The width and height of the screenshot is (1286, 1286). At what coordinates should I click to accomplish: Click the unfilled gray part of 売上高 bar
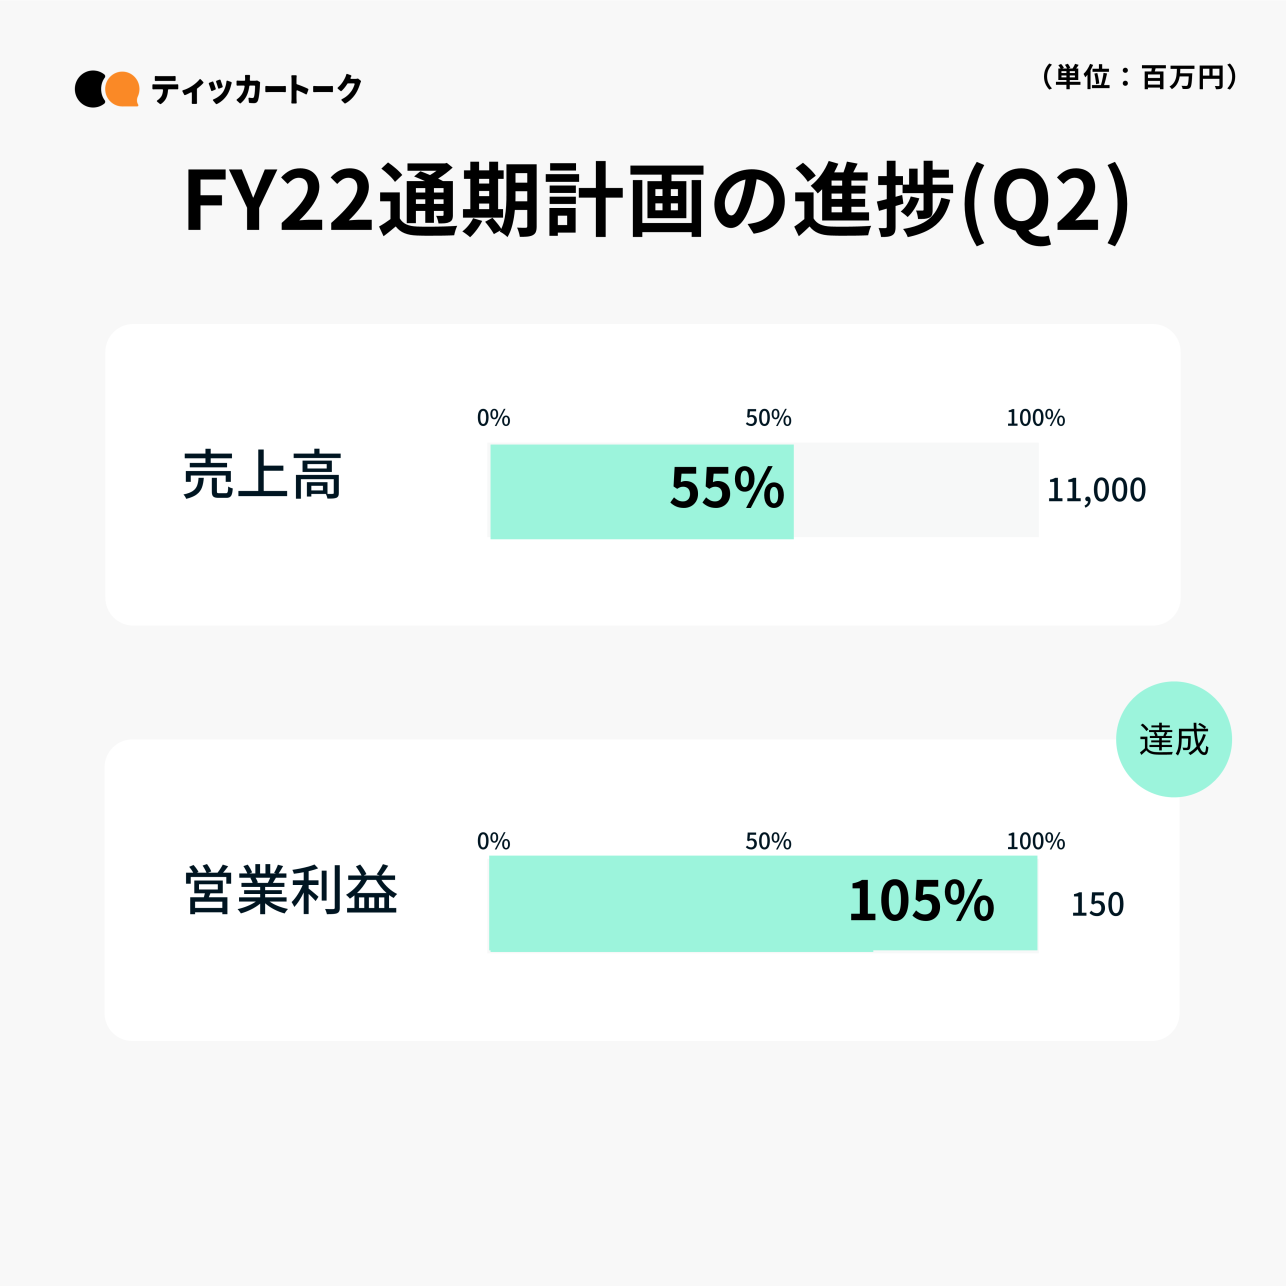tap(915, 490)
